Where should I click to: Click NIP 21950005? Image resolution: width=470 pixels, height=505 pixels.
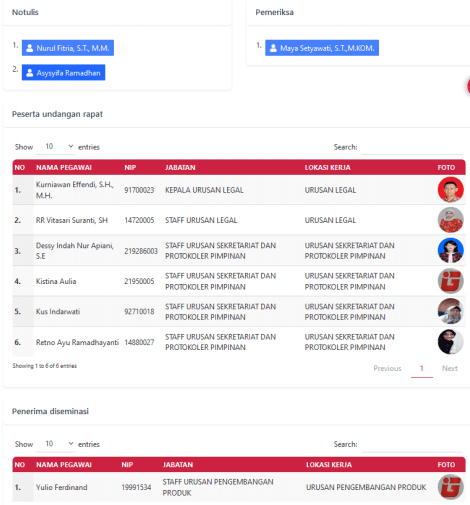point(139,281)
